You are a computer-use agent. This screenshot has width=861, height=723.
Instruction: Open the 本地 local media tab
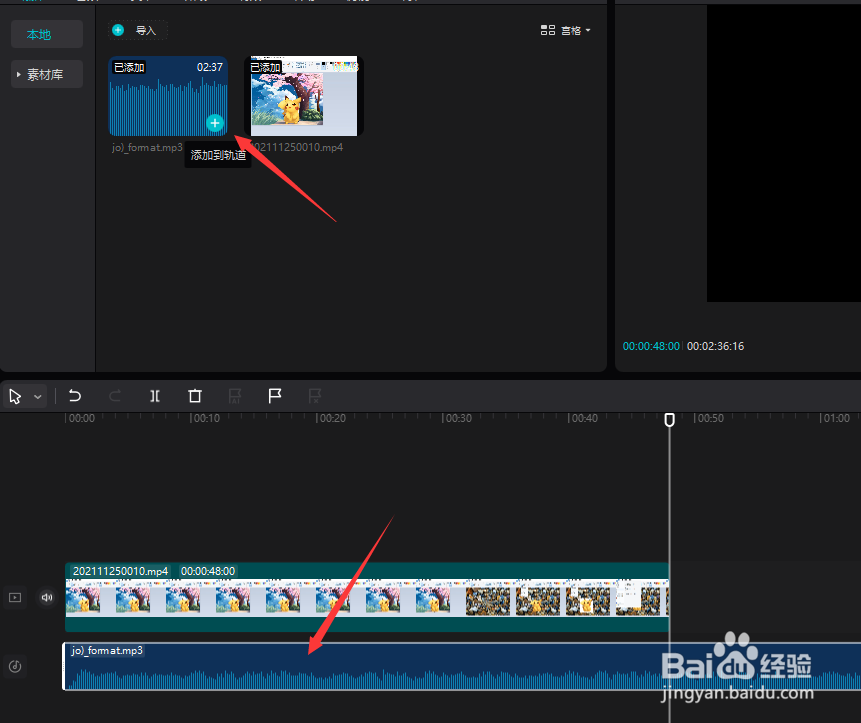click(47, 34)
